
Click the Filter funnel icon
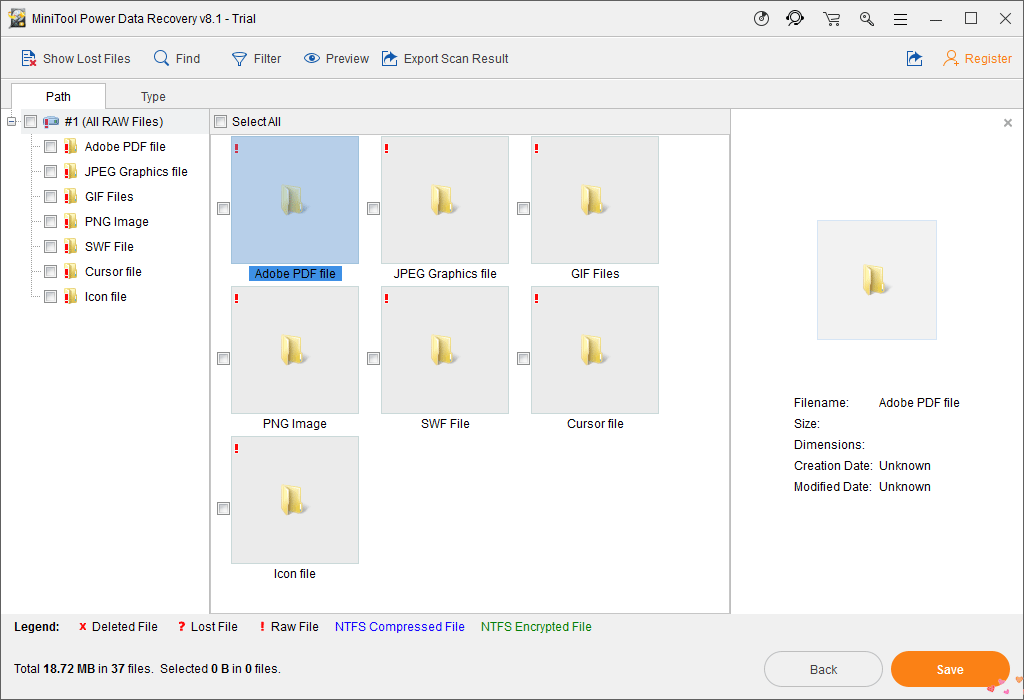(240, 59)
